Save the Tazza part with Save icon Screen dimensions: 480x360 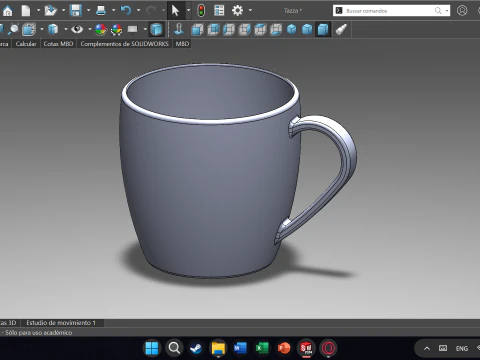[76, 11]
